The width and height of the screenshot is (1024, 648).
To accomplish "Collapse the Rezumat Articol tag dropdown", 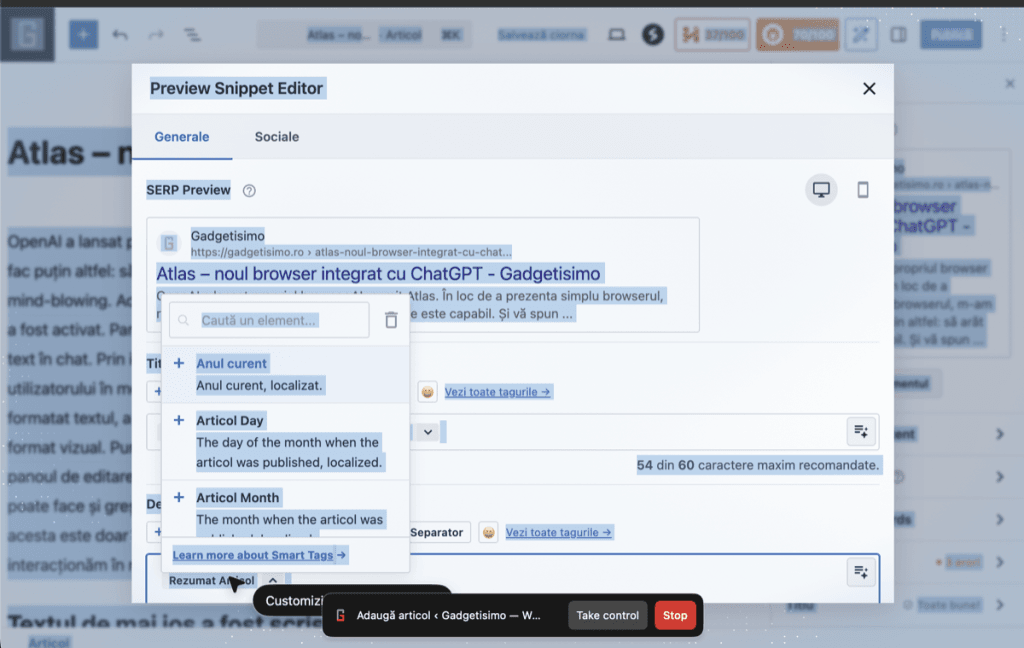I will 275,581.
